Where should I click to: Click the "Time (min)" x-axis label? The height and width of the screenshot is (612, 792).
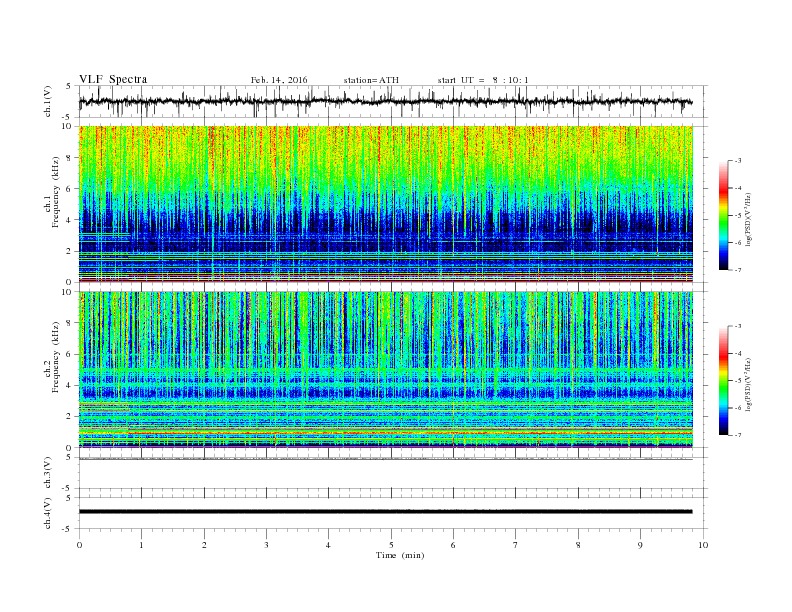(400, 555)
